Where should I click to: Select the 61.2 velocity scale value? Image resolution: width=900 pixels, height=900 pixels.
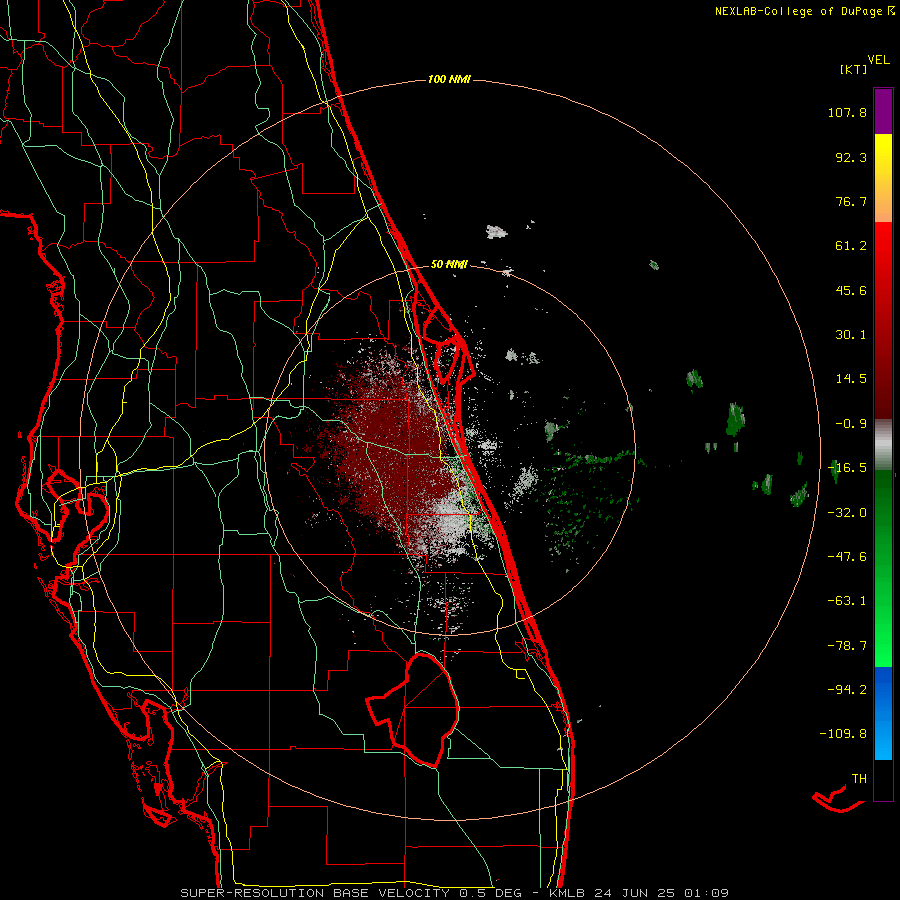click(851, 246)
